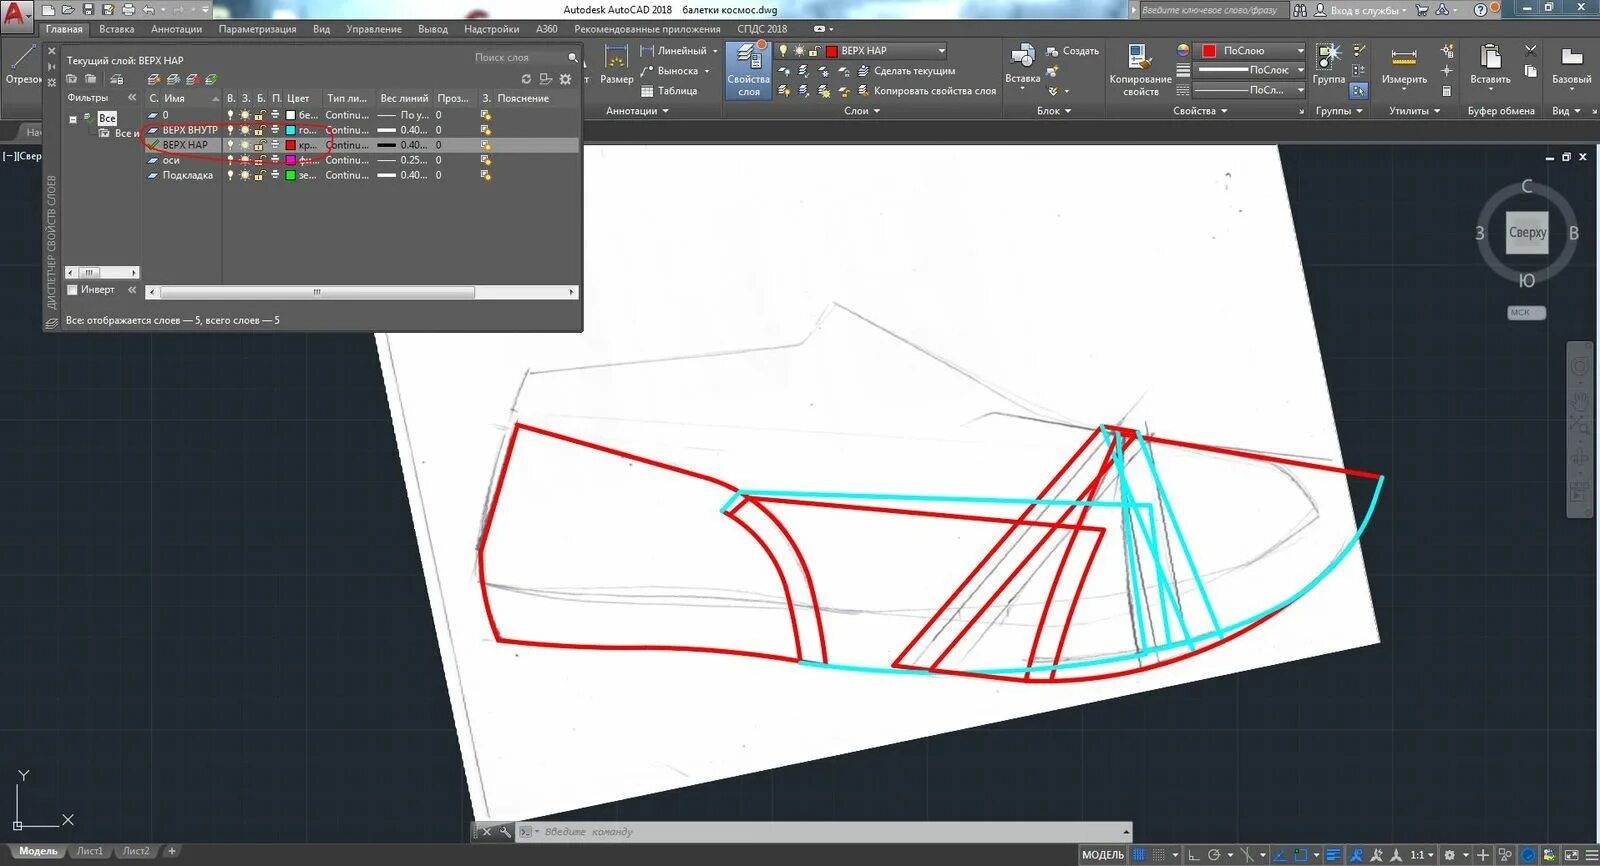Collapse the Фильтры pane chevron
Image resolution: width=1600 pixels, height=866 pixels.
tap(132, 98)
